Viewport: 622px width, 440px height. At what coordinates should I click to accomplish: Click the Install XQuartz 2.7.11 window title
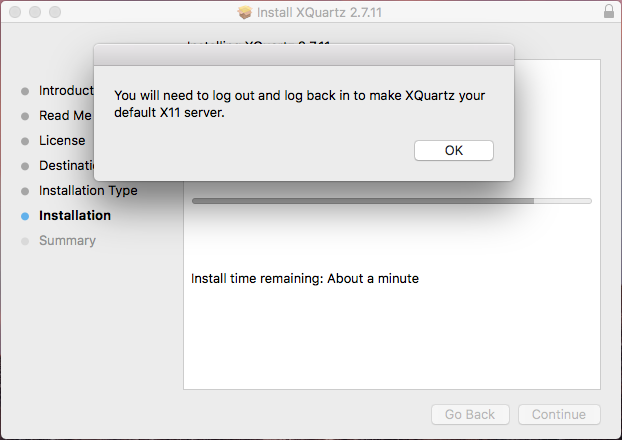(319, 12)
